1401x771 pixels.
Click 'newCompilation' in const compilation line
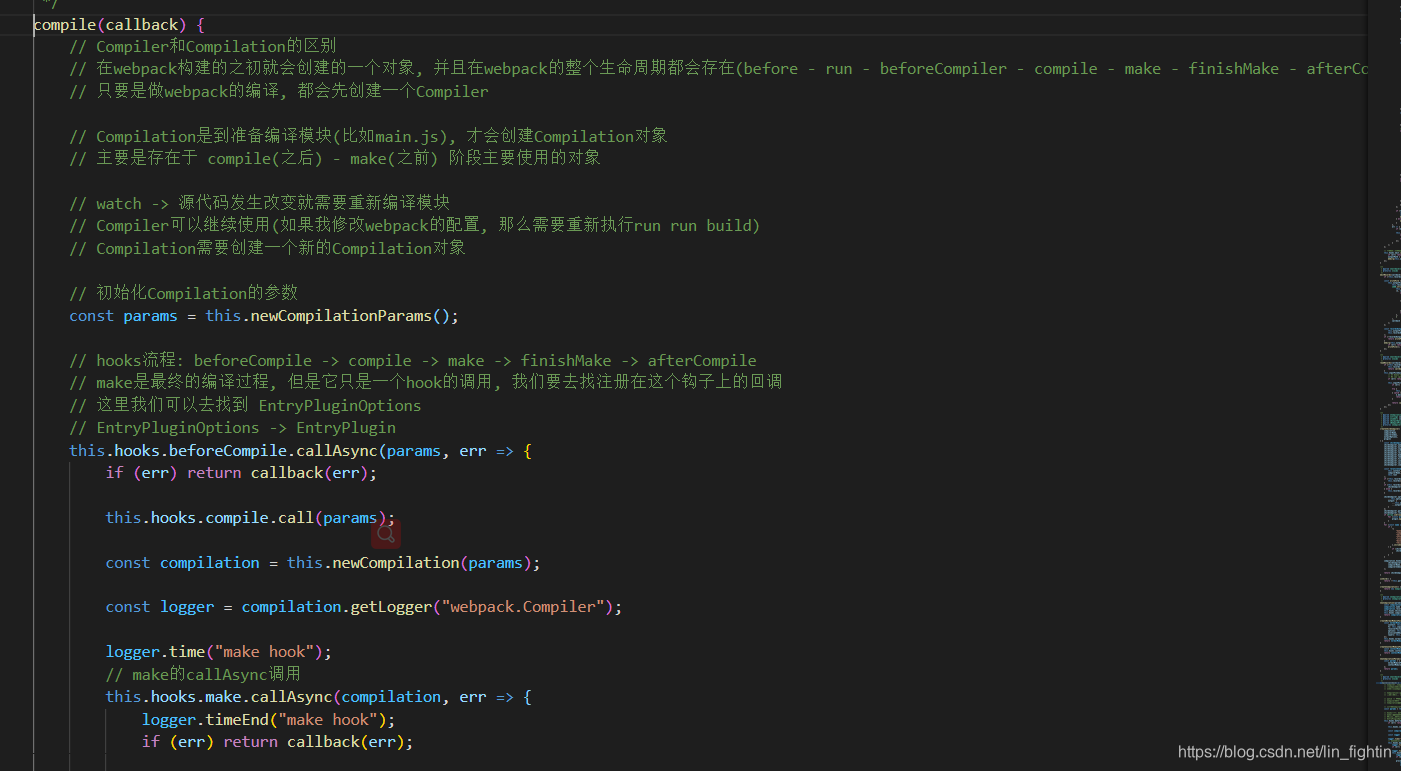coord(395,562)
